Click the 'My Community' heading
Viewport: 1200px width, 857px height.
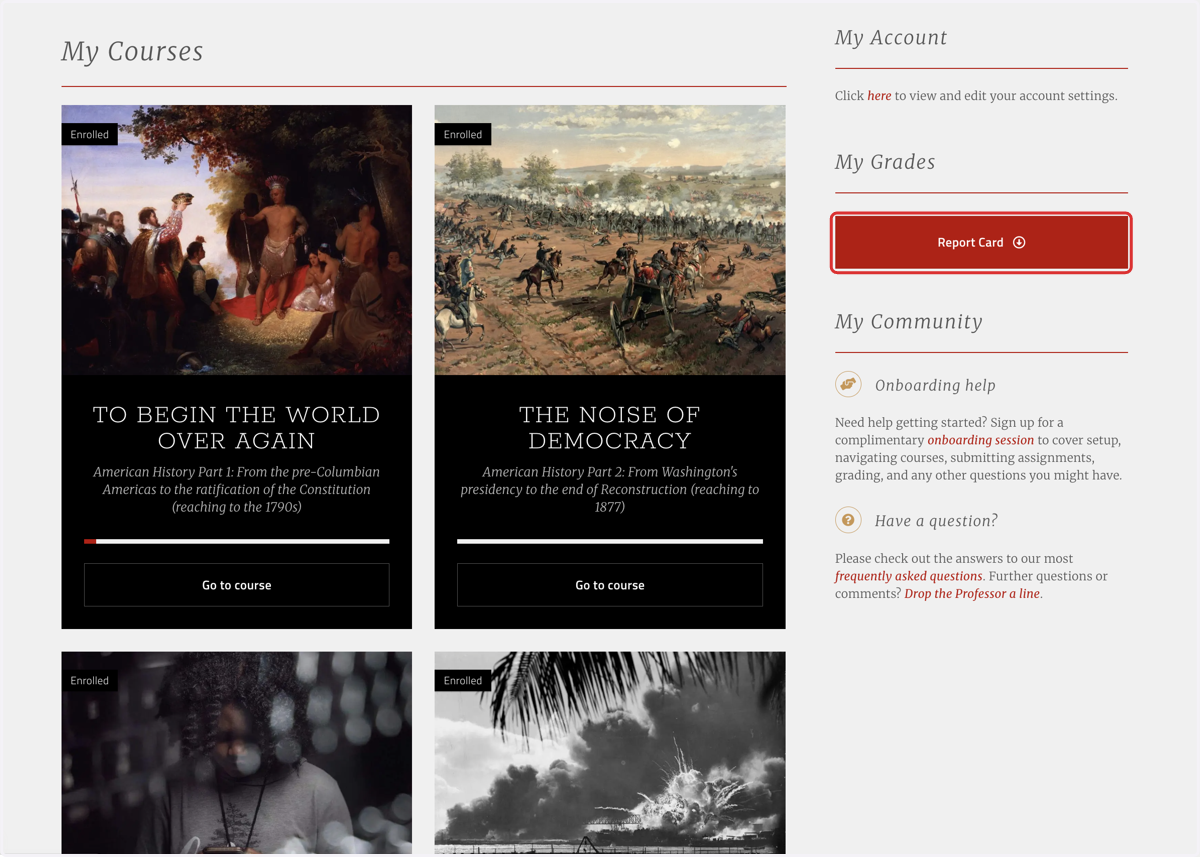tap(909, 322)
